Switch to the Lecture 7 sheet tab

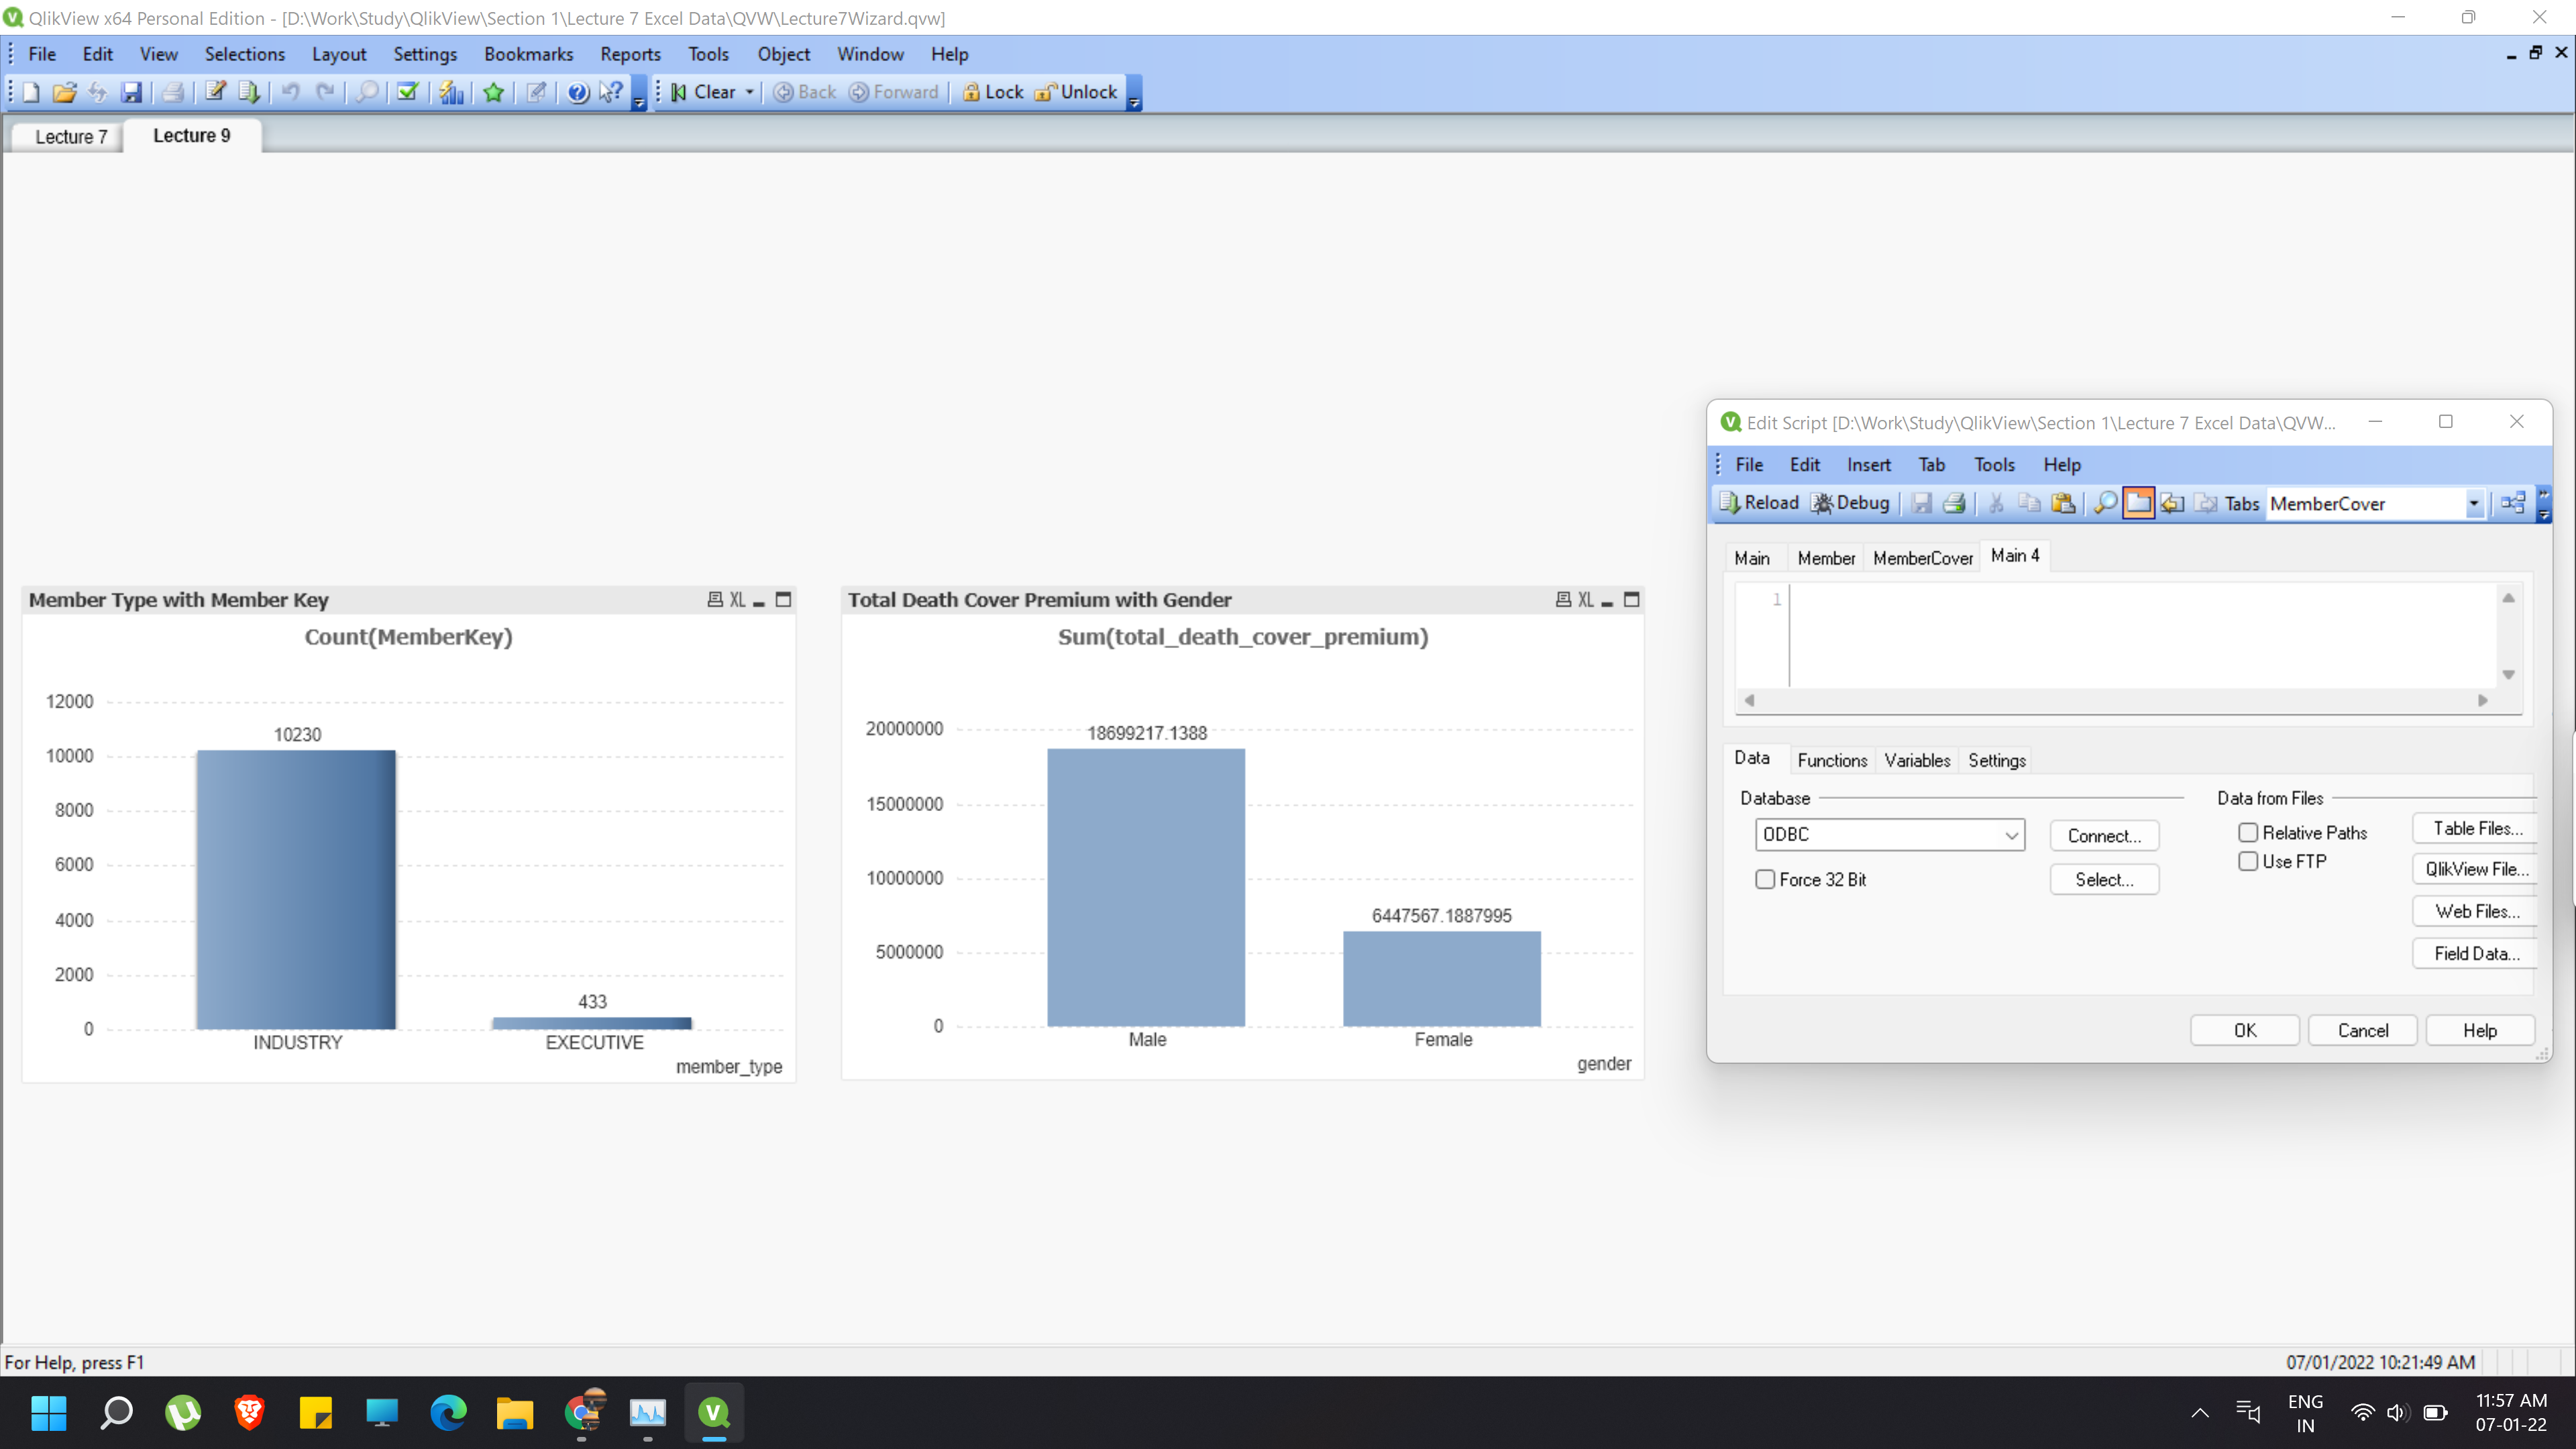(69, 136)
